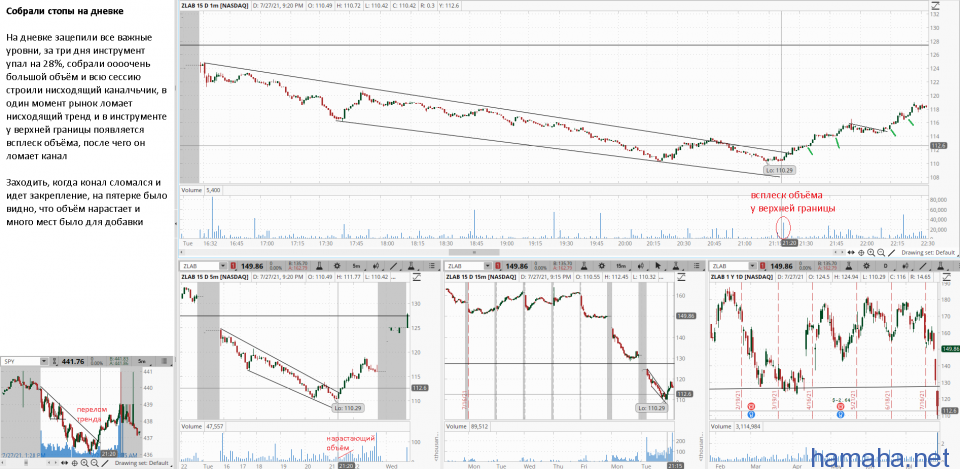
Task: Open the 15m timeframe selector in ZLAB chart
Action: pyautogui.click(x=621, y=266)
